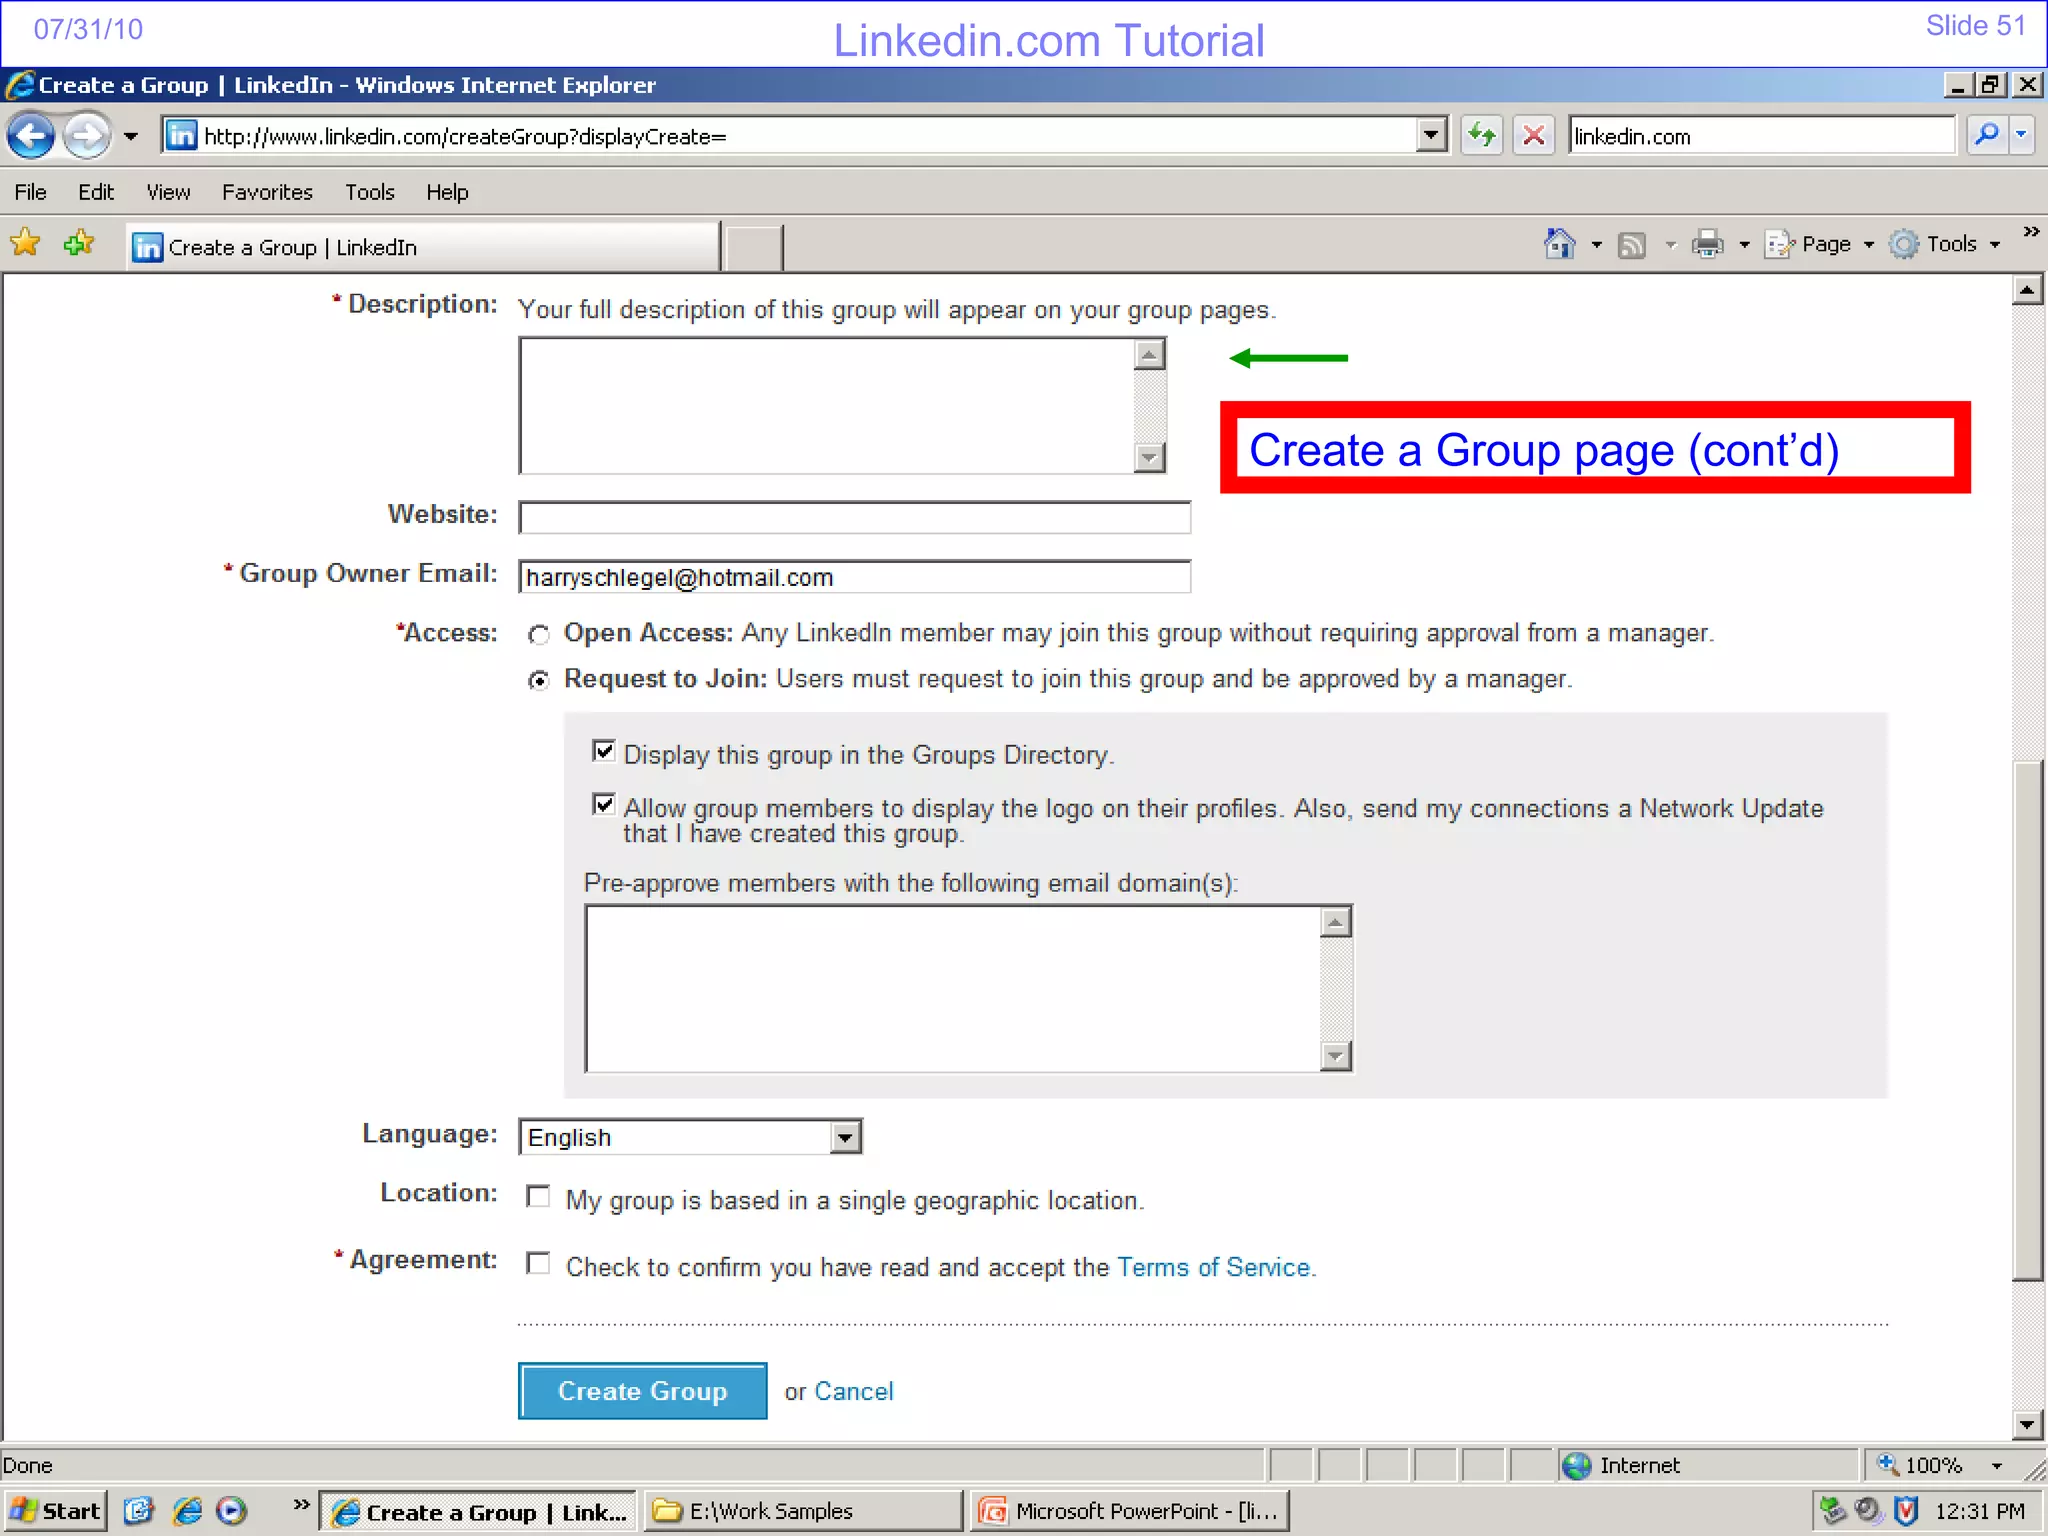Switch to E:\Work Samples taskbar window
This screenshot has height=1536, width=2048.
803,1511
